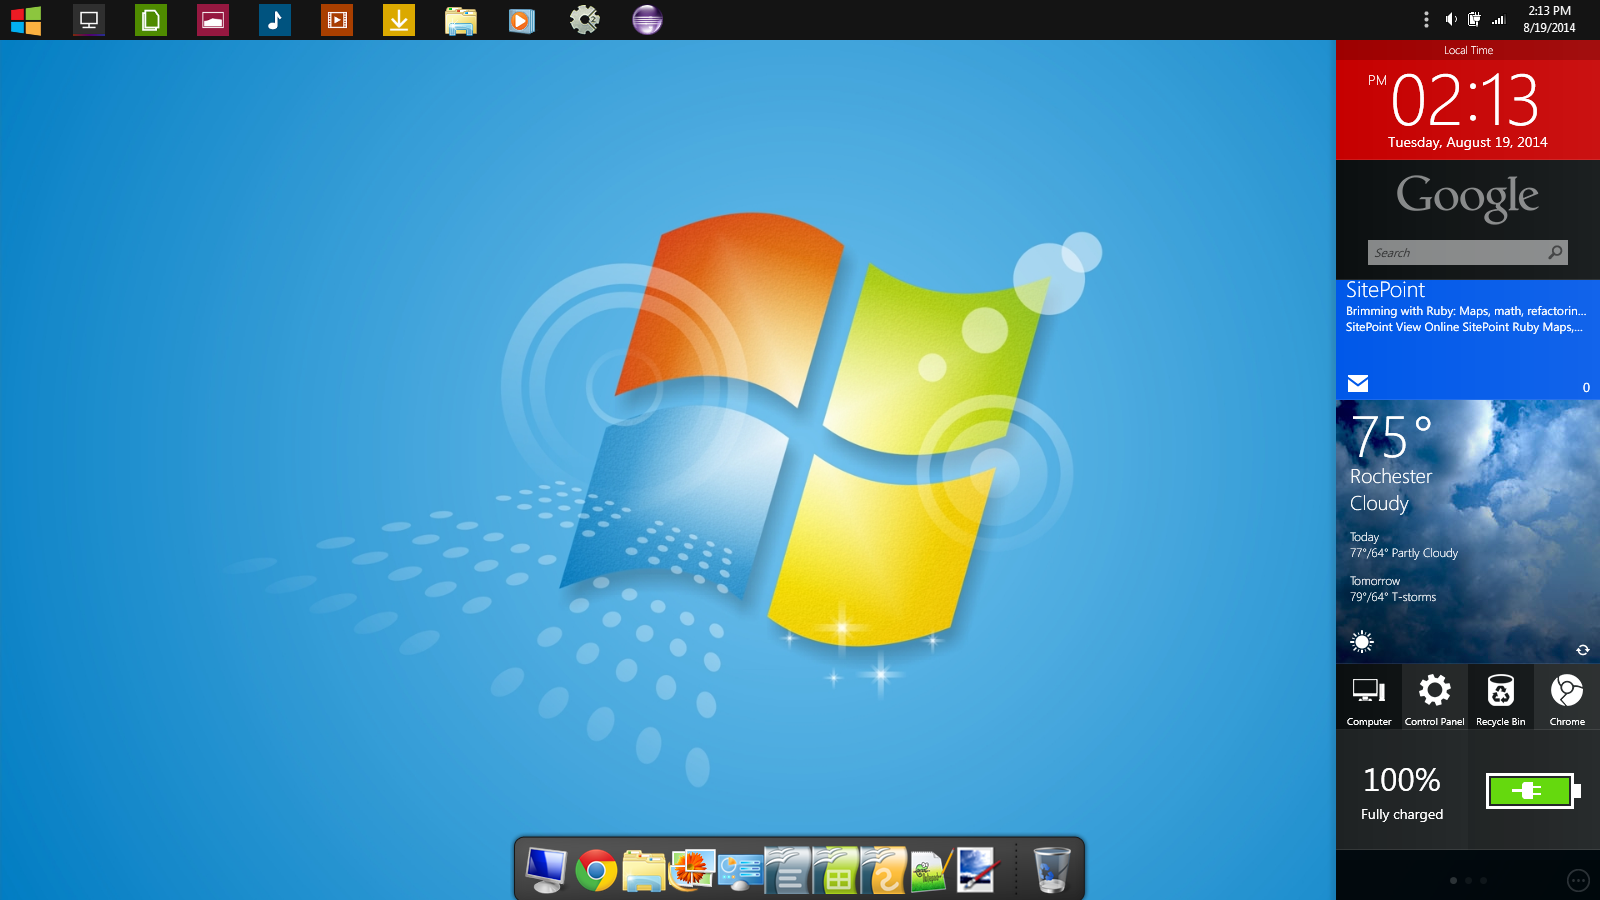The height and width of the screenshot is (900, 1600).
Task: Click the Google logo in sidebar
Action: point(1467,197)
